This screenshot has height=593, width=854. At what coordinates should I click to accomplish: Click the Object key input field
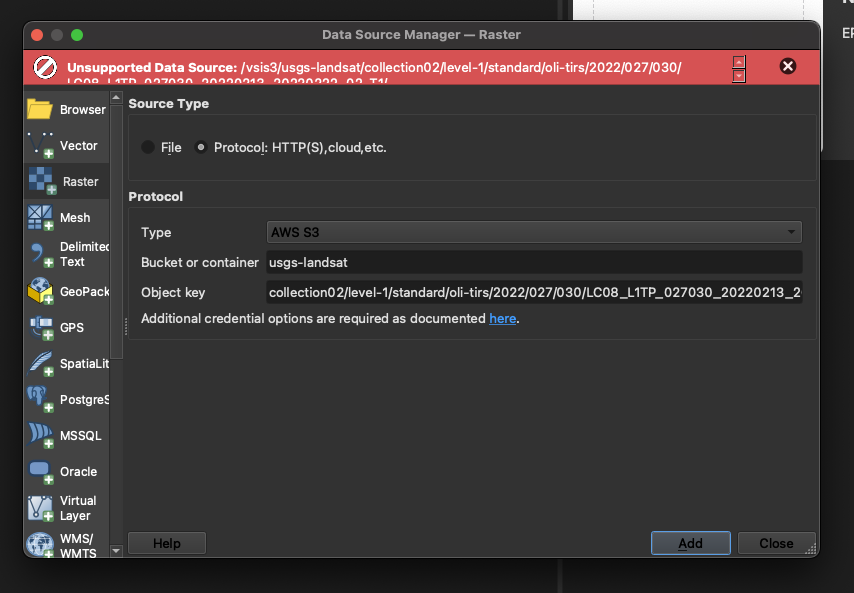point(534,292)
